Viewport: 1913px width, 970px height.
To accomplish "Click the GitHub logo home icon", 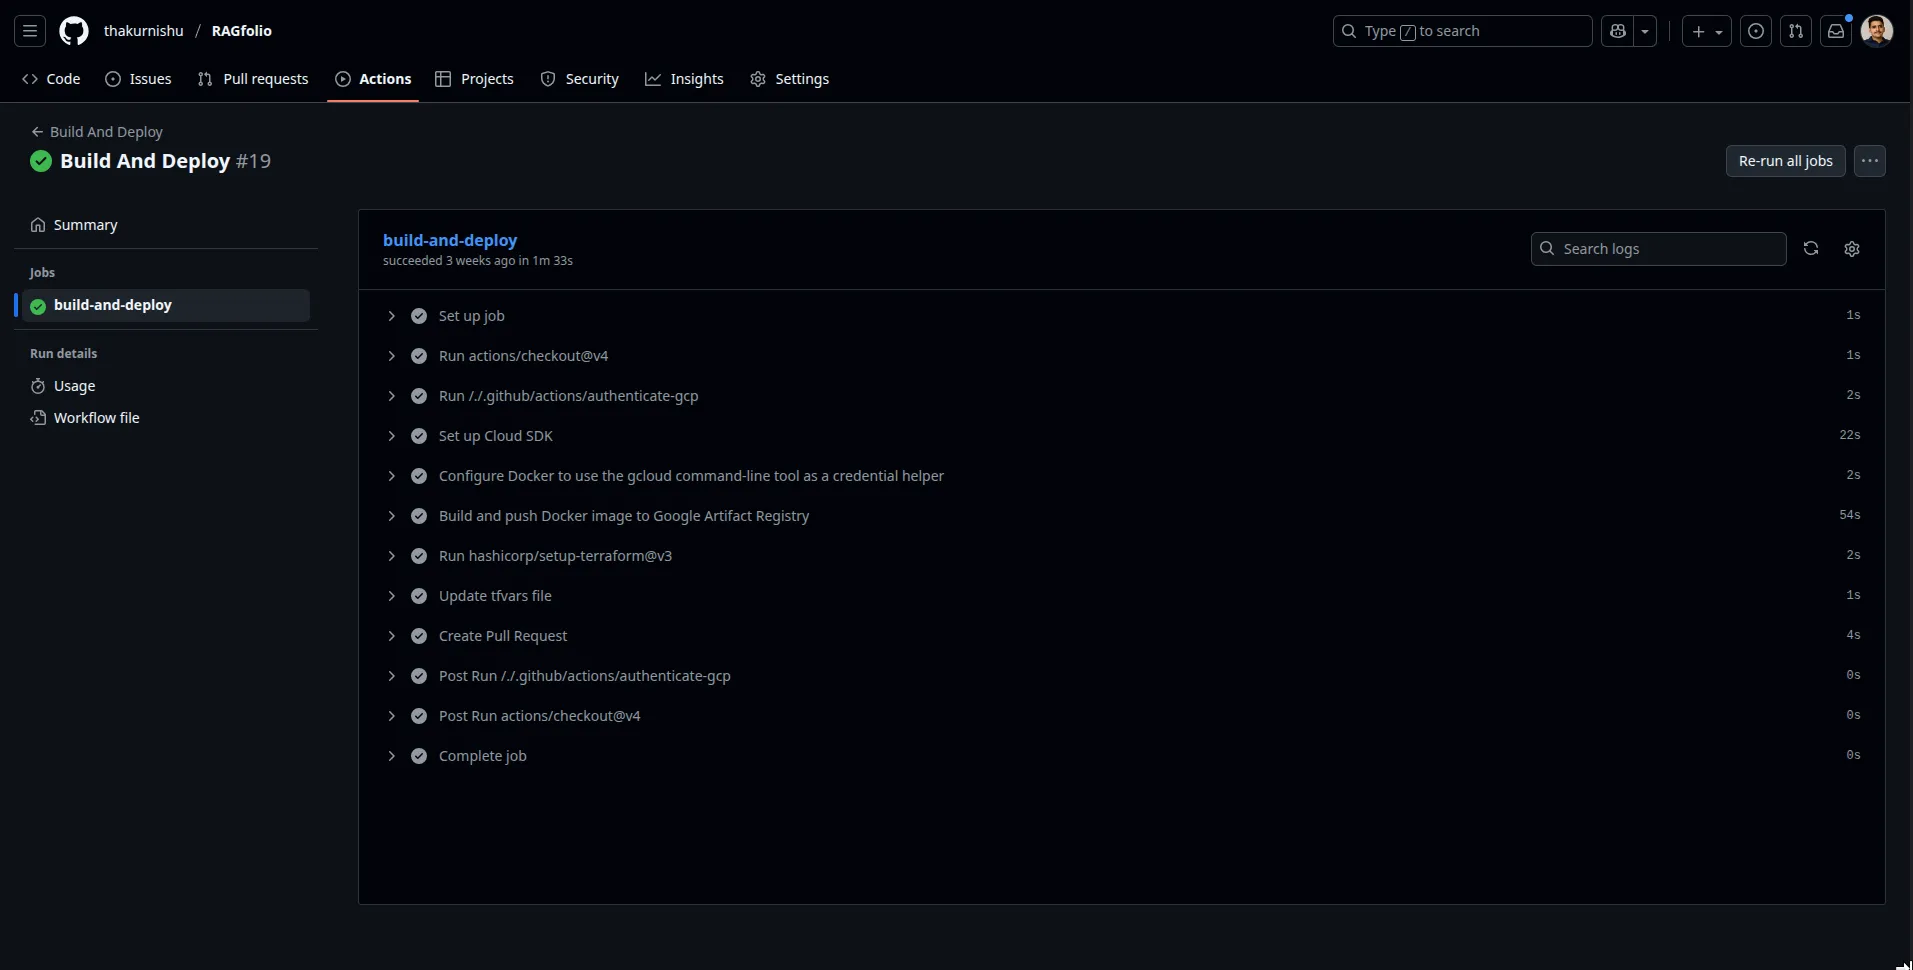I will click(74, 31).
